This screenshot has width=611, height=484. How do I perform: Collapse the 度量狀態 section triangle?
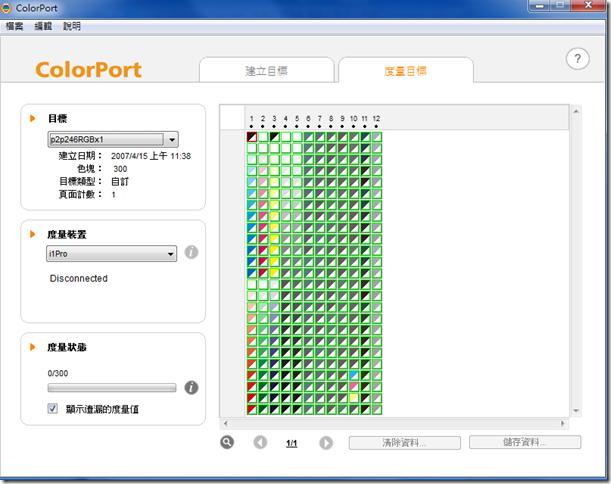coord(33,347)
